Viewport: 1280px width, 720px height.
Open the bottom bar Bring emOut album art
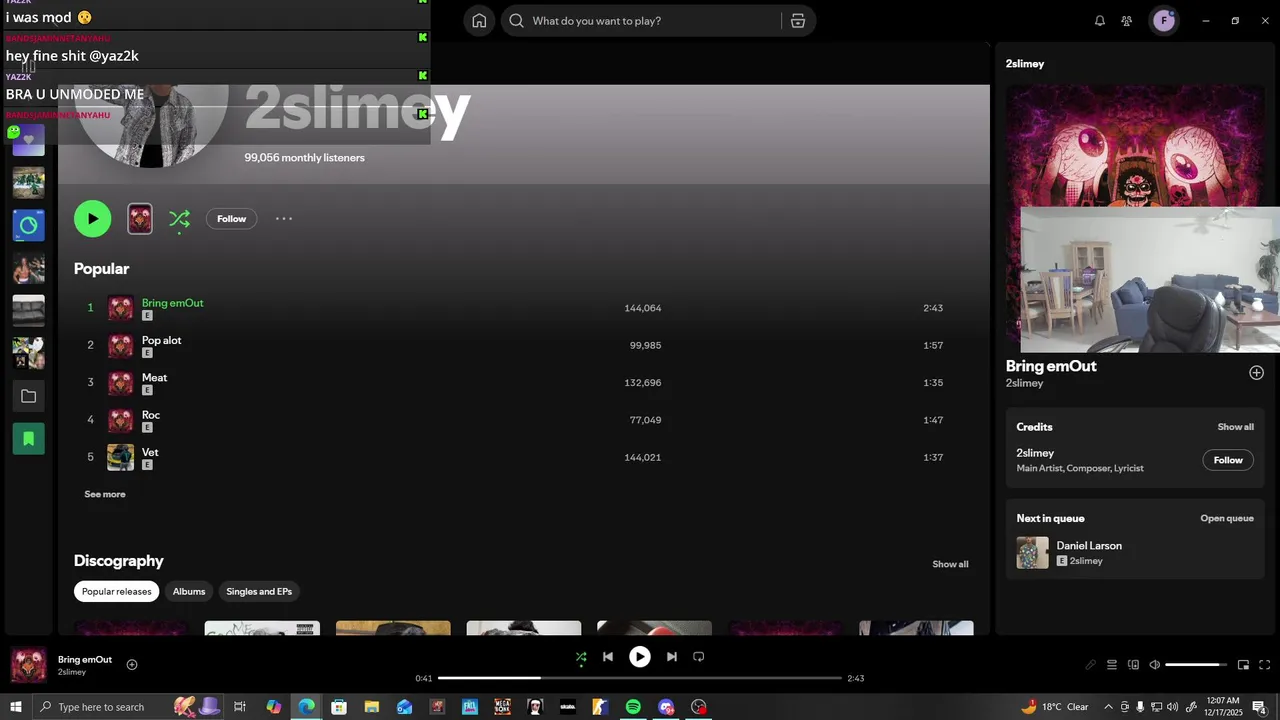click(28, 665)
